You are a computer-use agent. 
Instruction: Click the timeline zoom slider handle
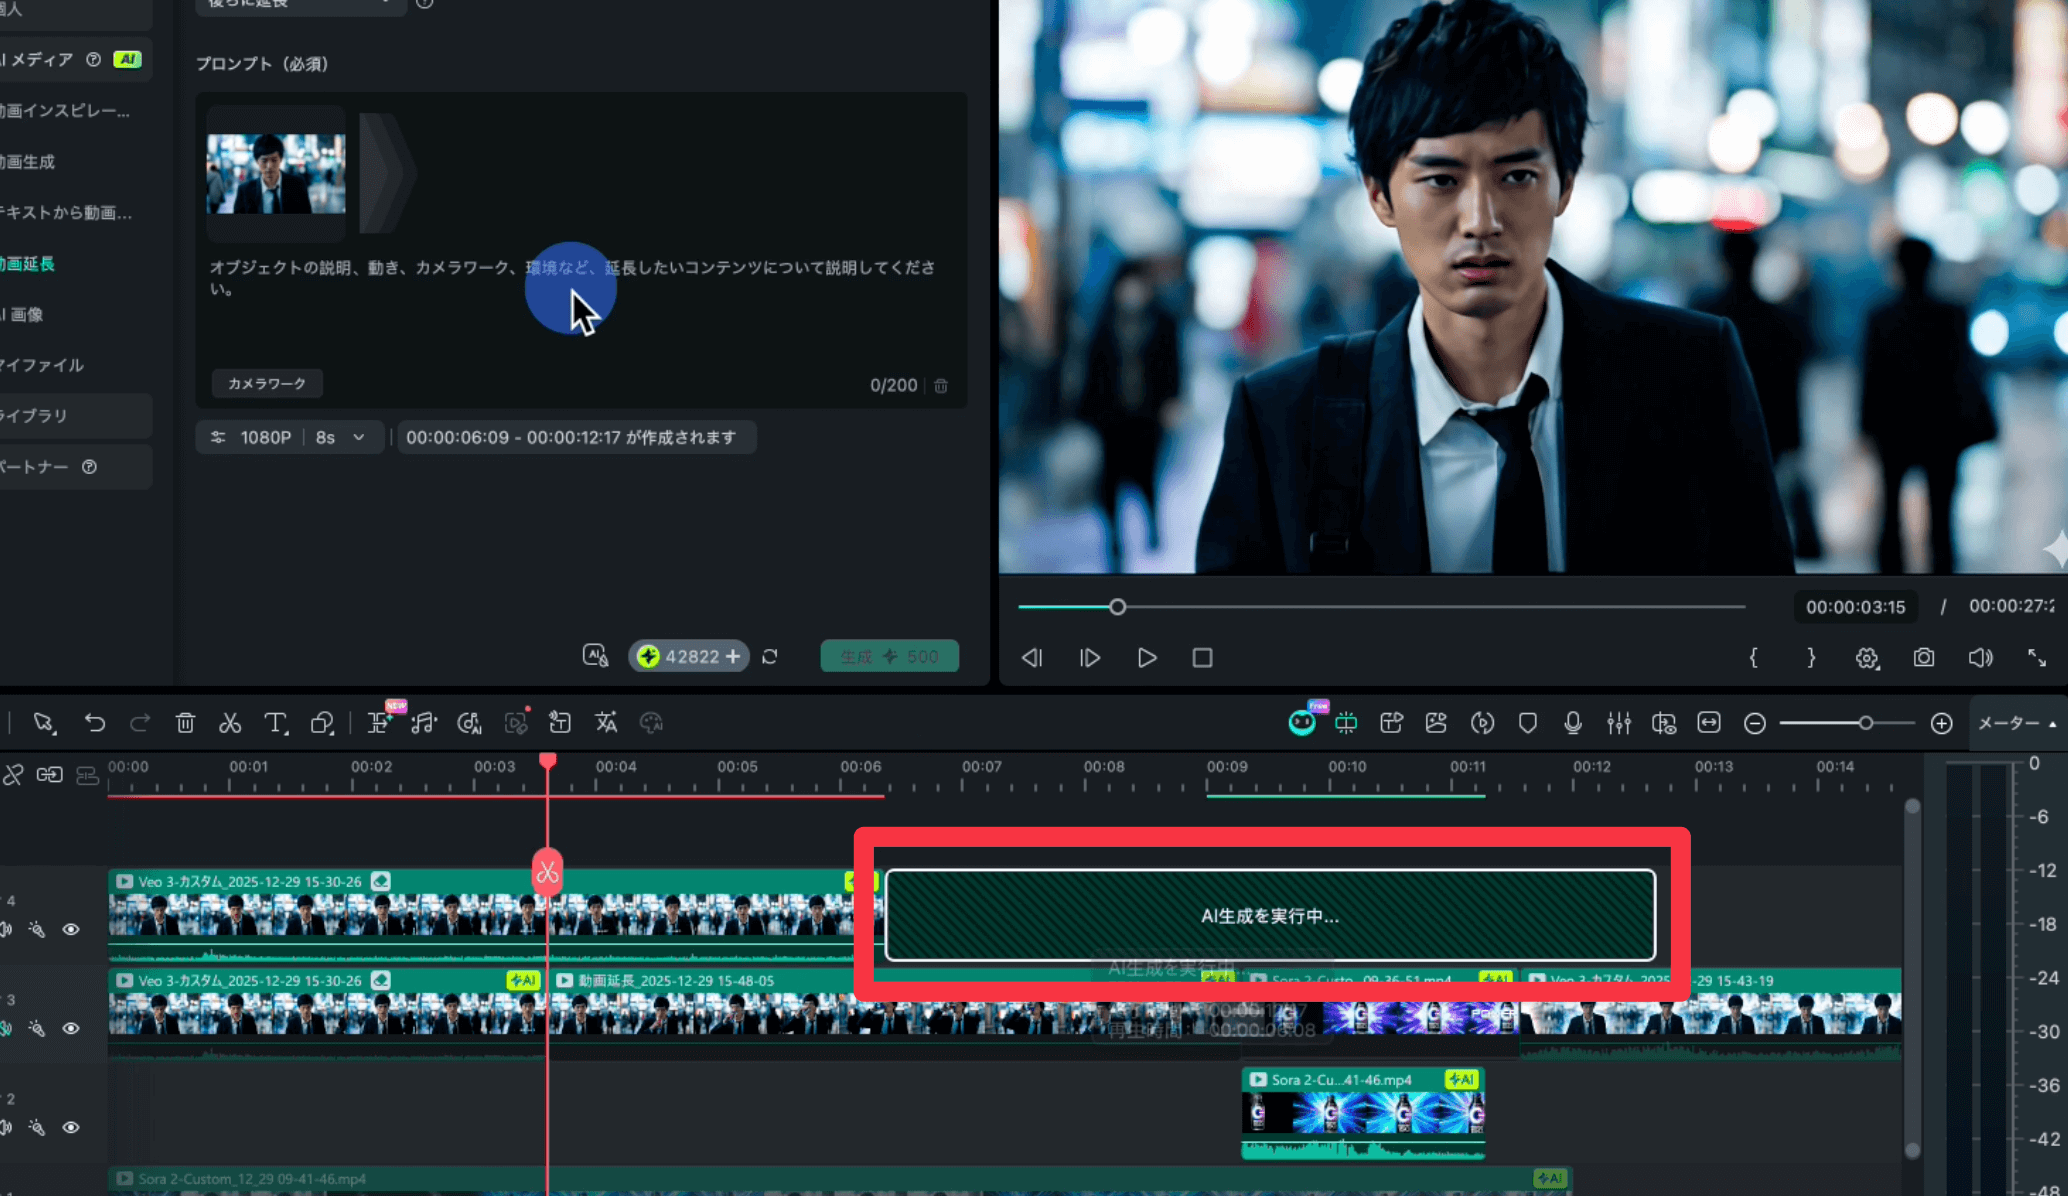point(1865,722)
